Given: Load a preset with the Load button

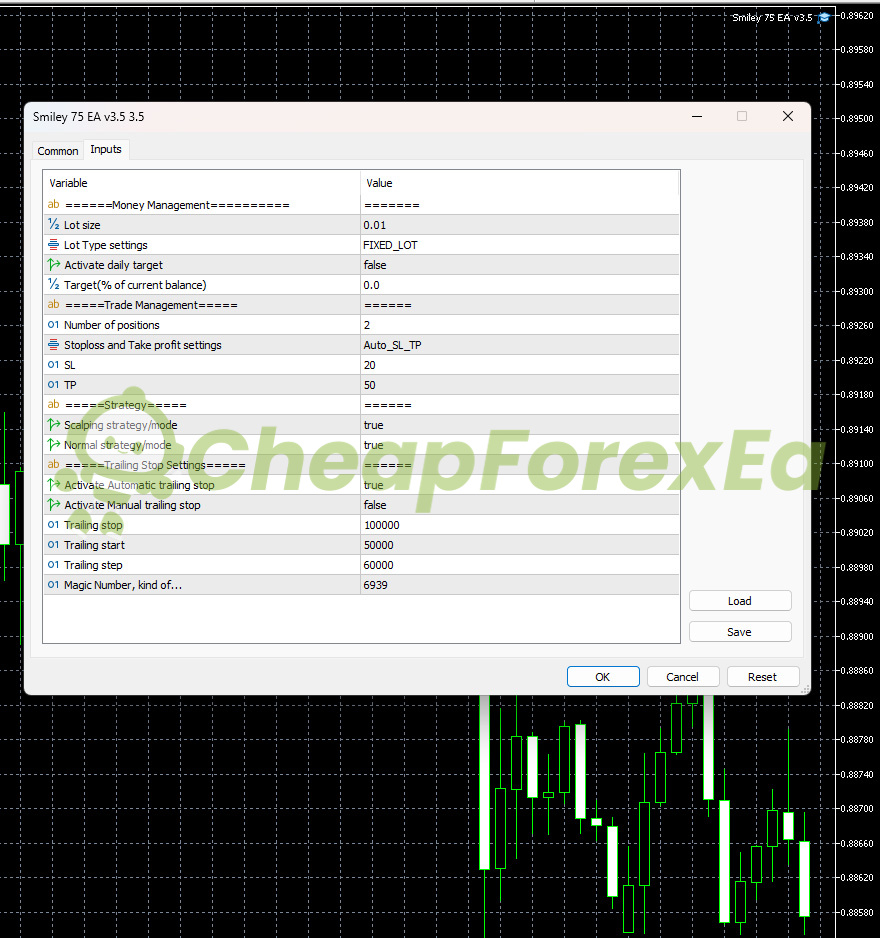Looking at the screenshot, I should (x=740, y=601).
